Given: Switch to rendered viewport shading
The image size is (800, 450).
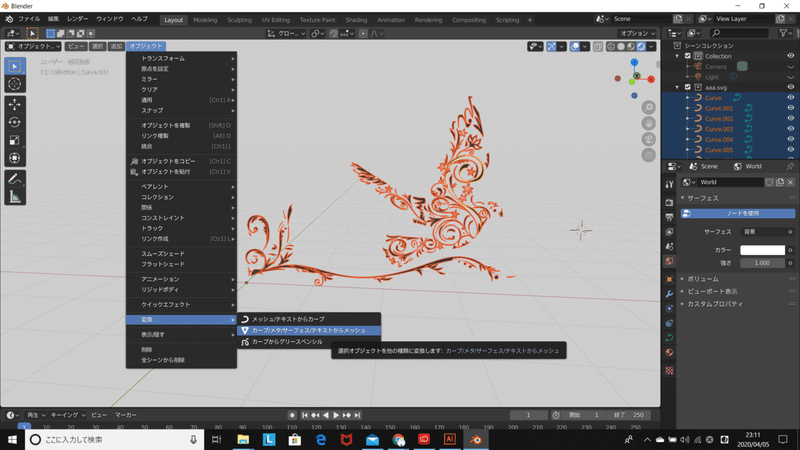Looking at the screenshot, I should (x=641, y=46).
